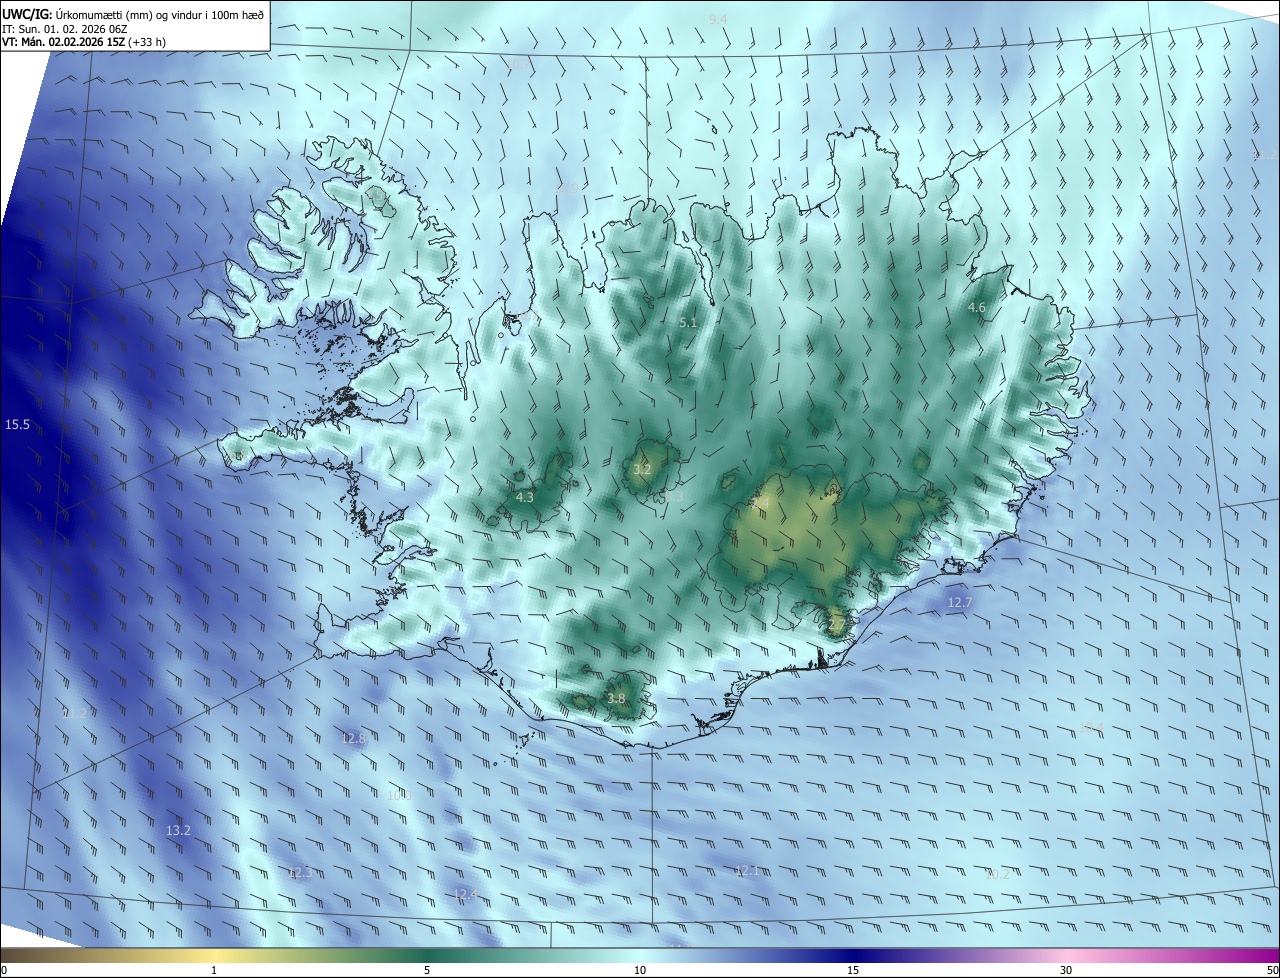
Task: Click the colorbar tick label 30
Action: (1066, 970)
